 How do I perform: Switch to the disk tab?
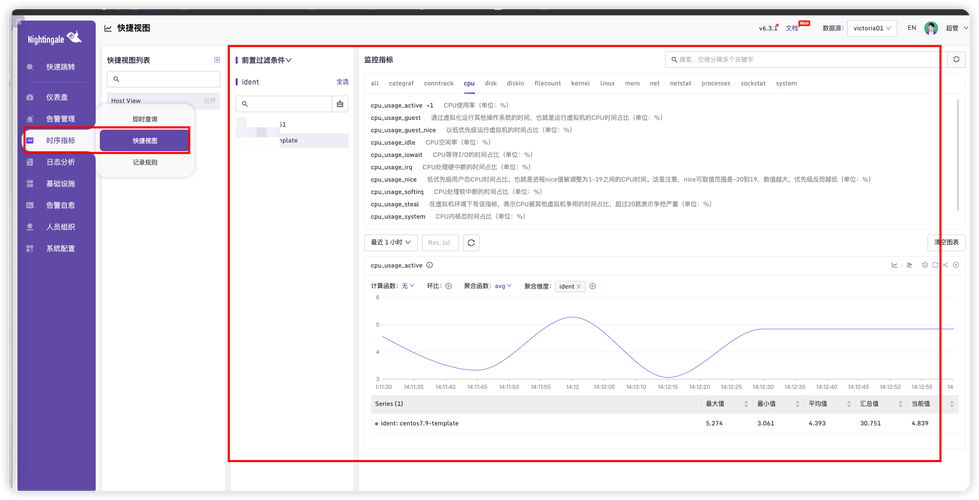point(491,83)
